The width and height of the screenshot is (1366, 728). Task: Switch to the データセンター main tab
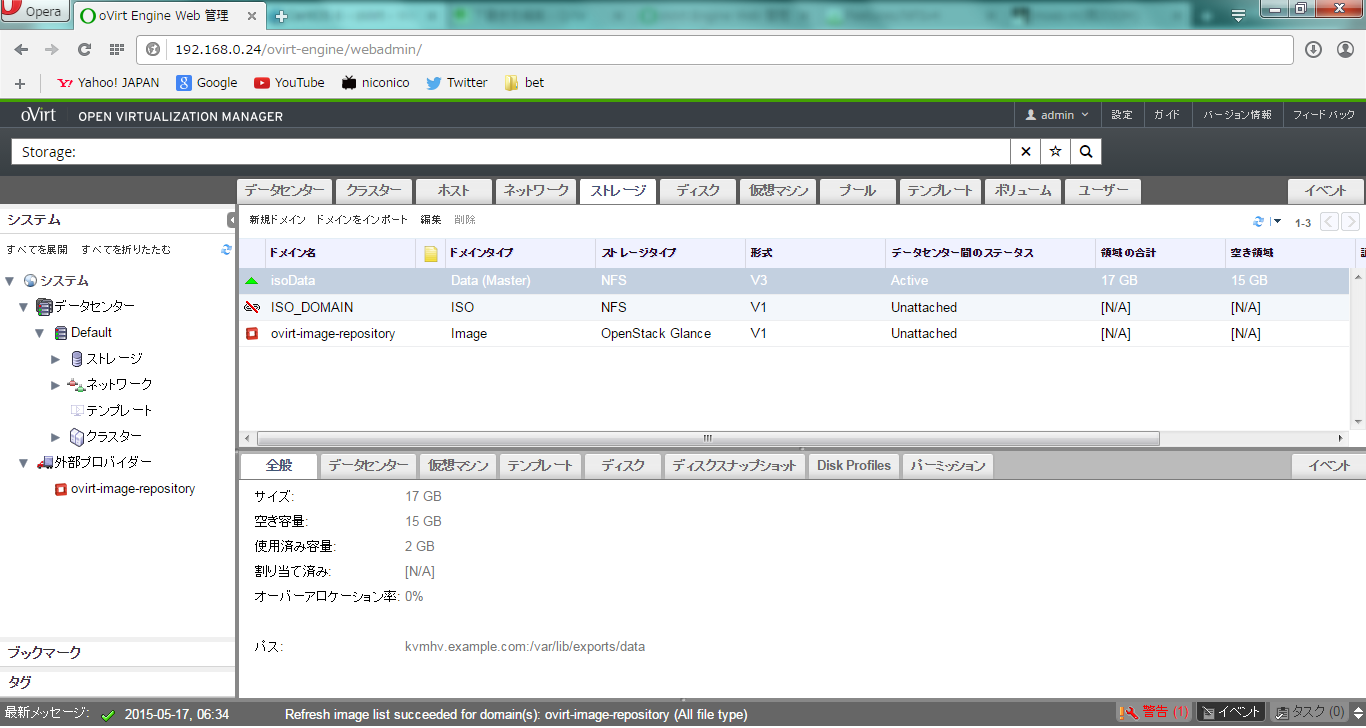[284, 191]
